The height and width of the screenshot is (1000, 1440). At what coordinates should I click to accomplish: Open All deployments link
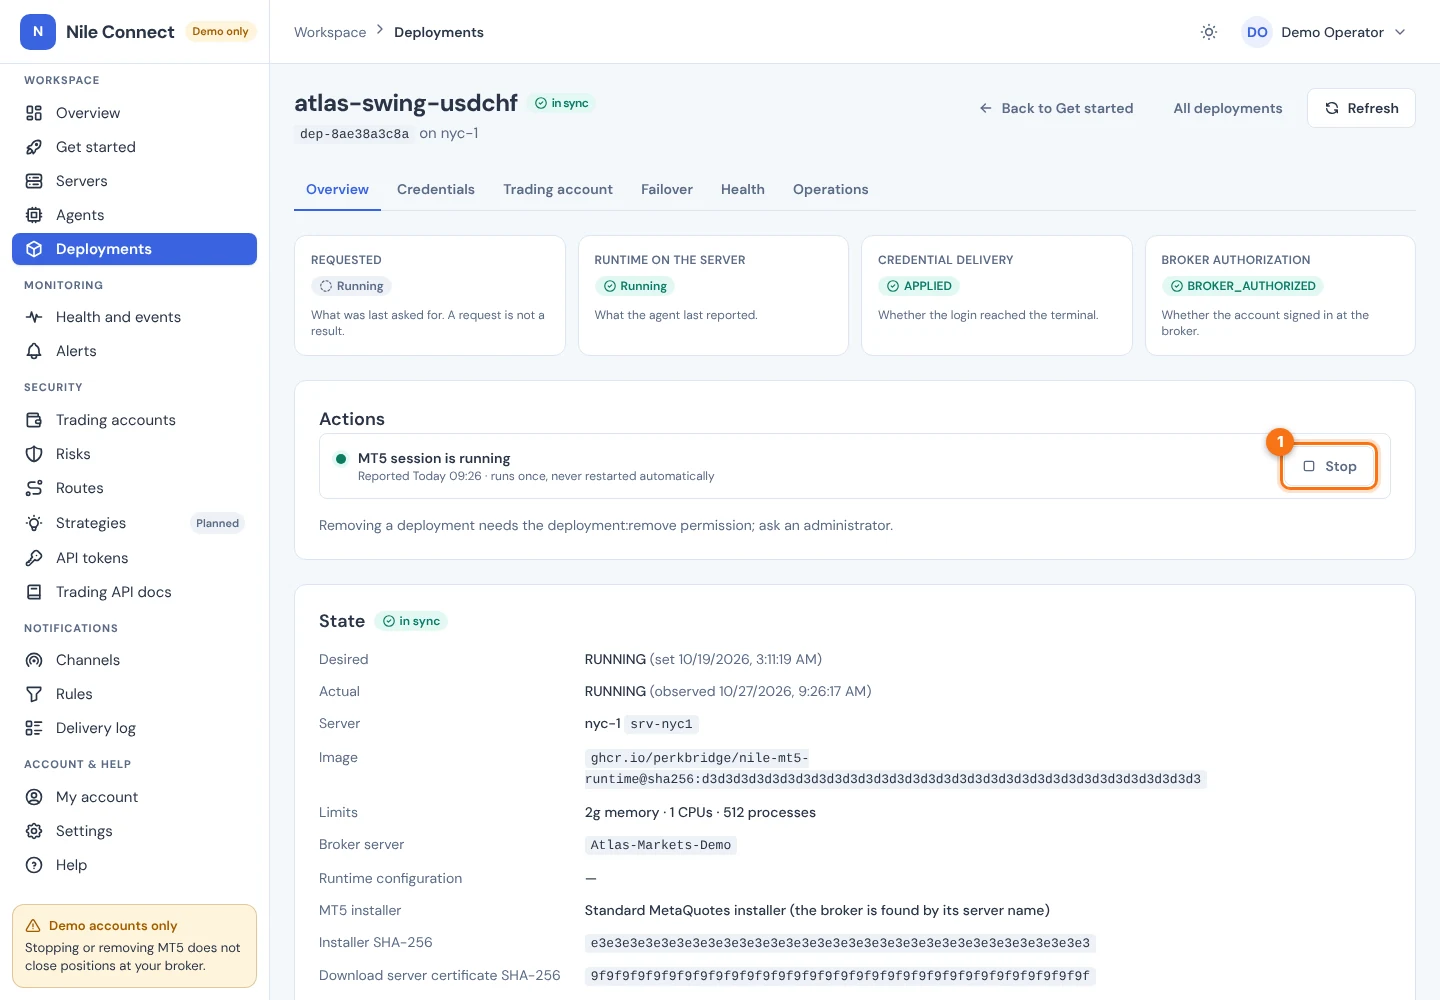tap(1228, 108)
